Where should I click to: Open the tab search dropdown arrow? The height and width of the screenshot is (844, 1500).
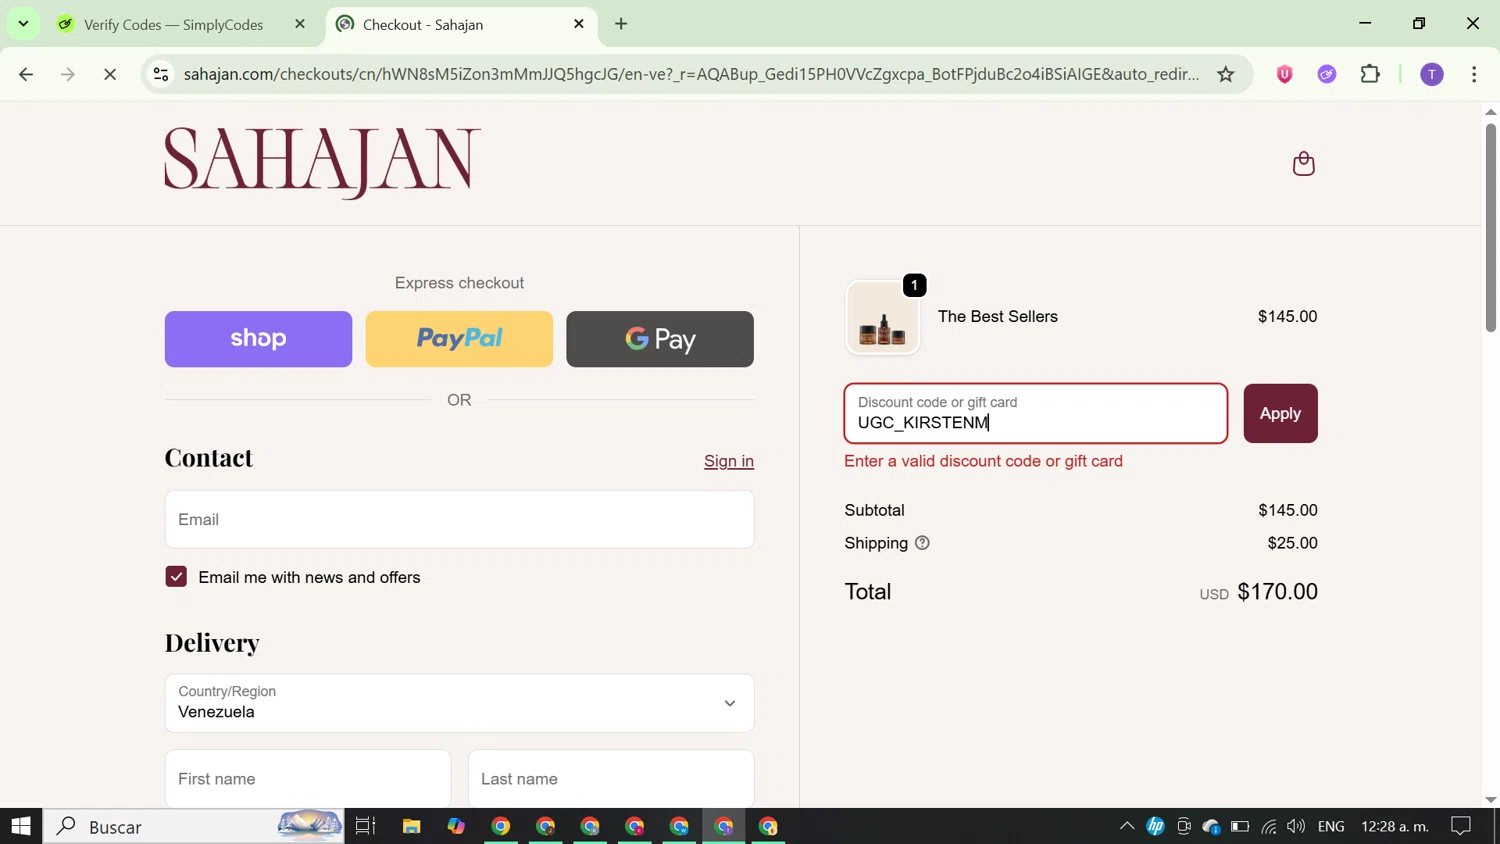pyautogui.click(x=23, y=23)
